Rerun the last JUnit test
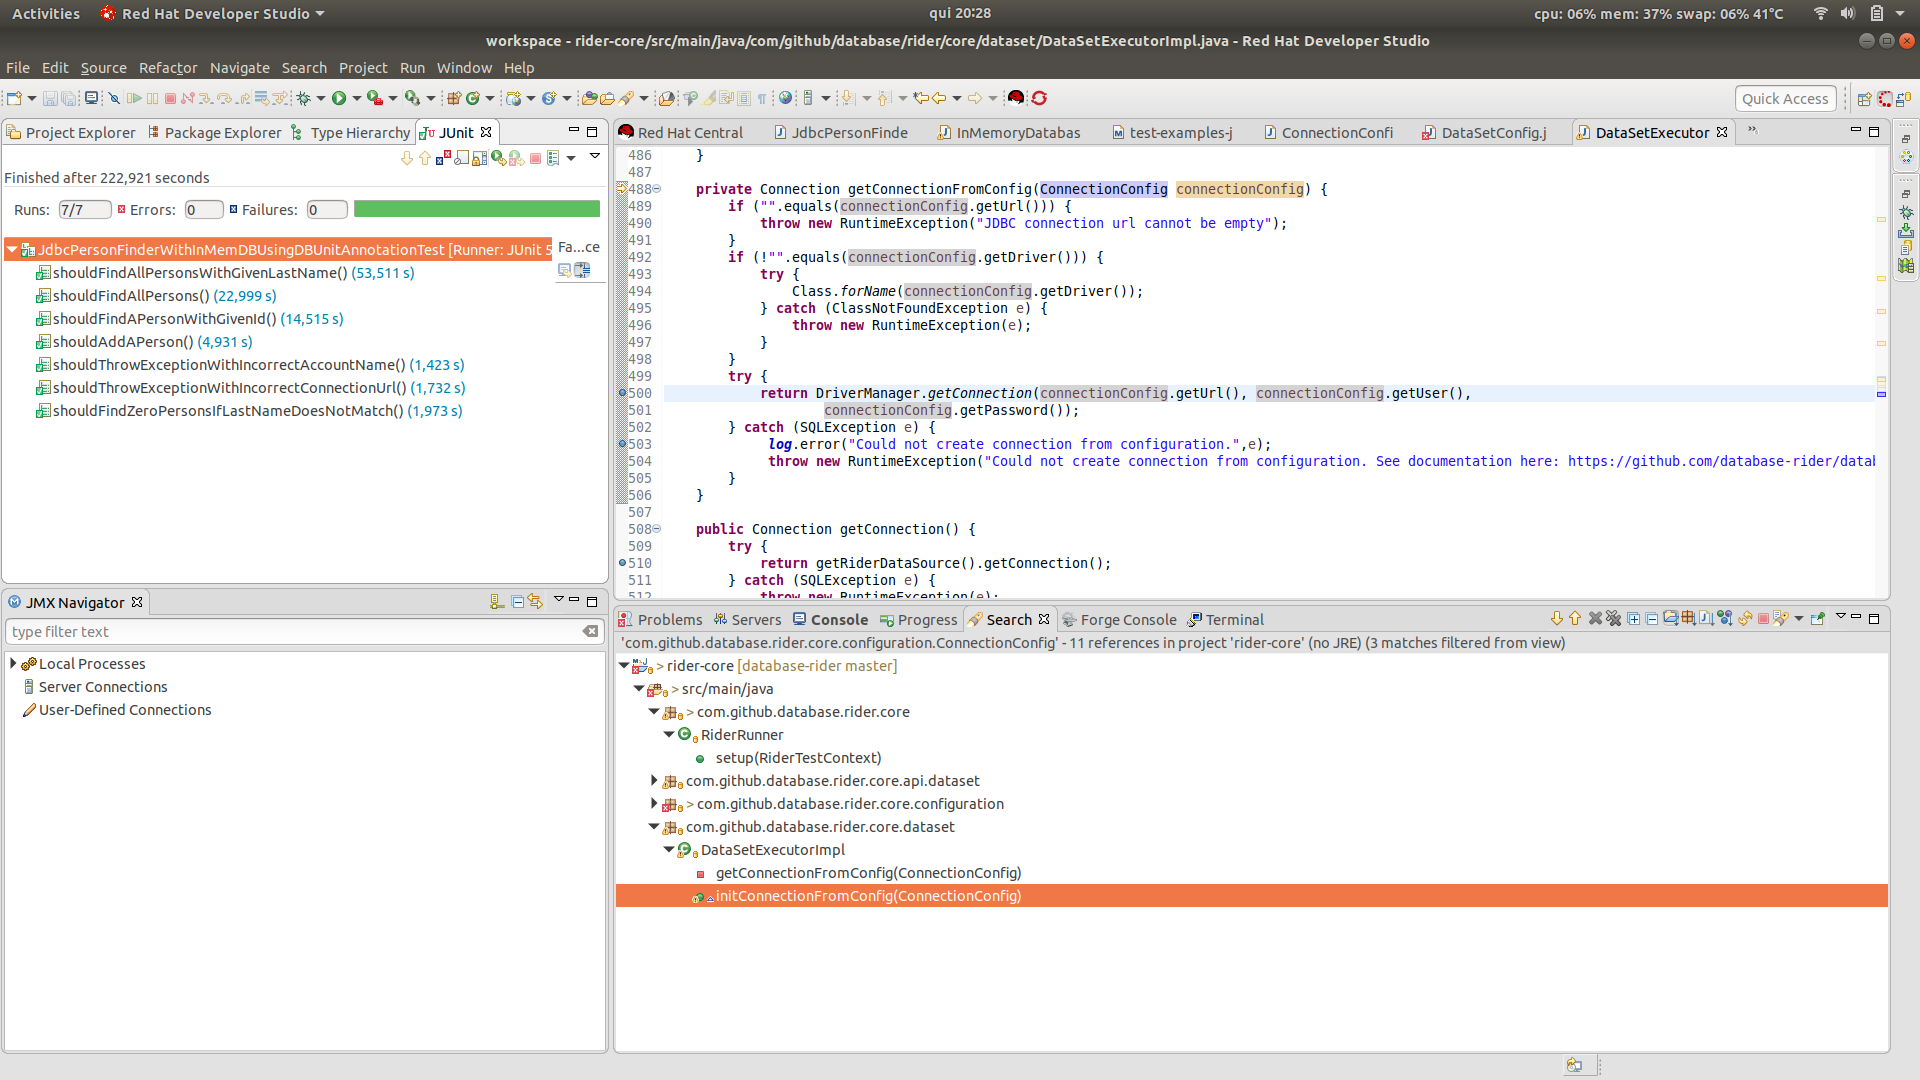1920x1080 pixels. [x=498, y=158]
